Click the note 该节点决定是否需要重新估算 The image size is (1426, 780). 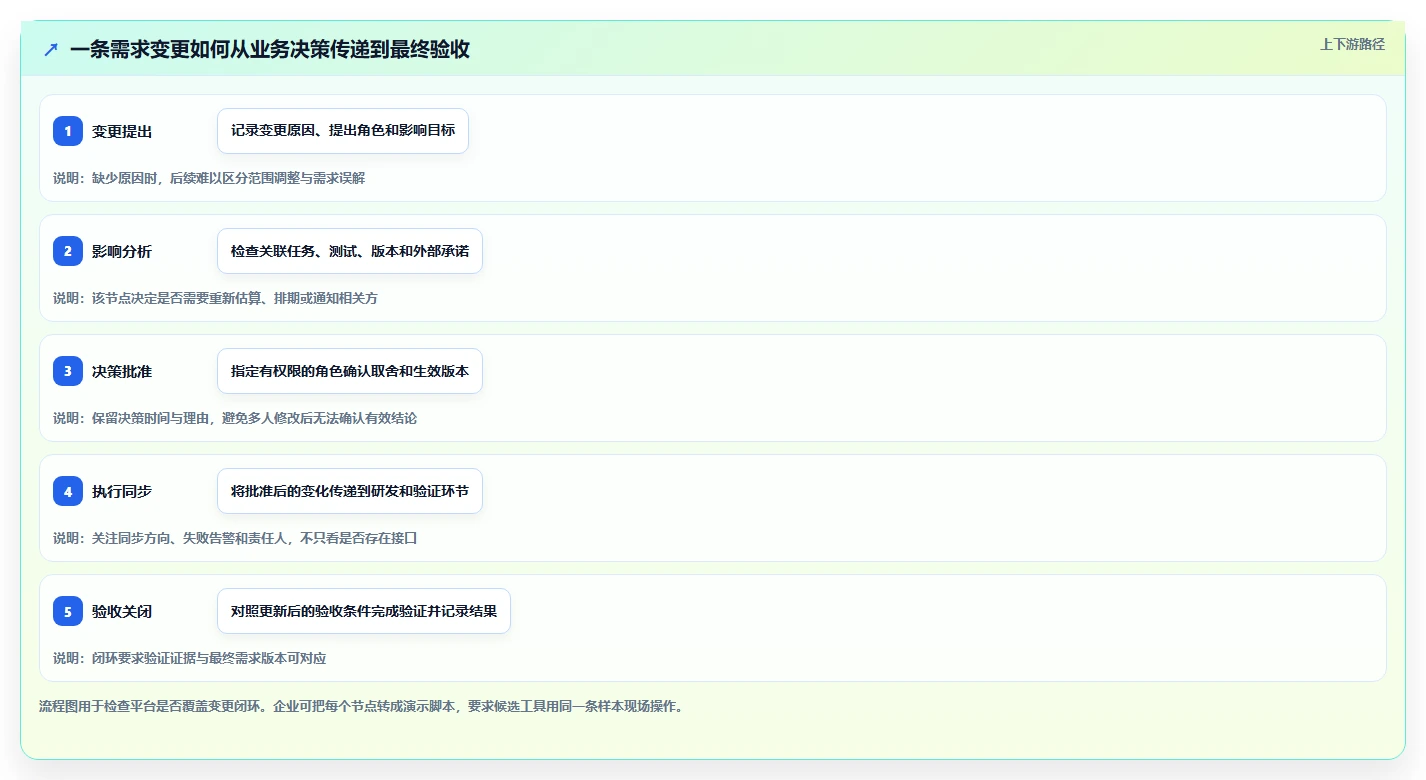215,298
